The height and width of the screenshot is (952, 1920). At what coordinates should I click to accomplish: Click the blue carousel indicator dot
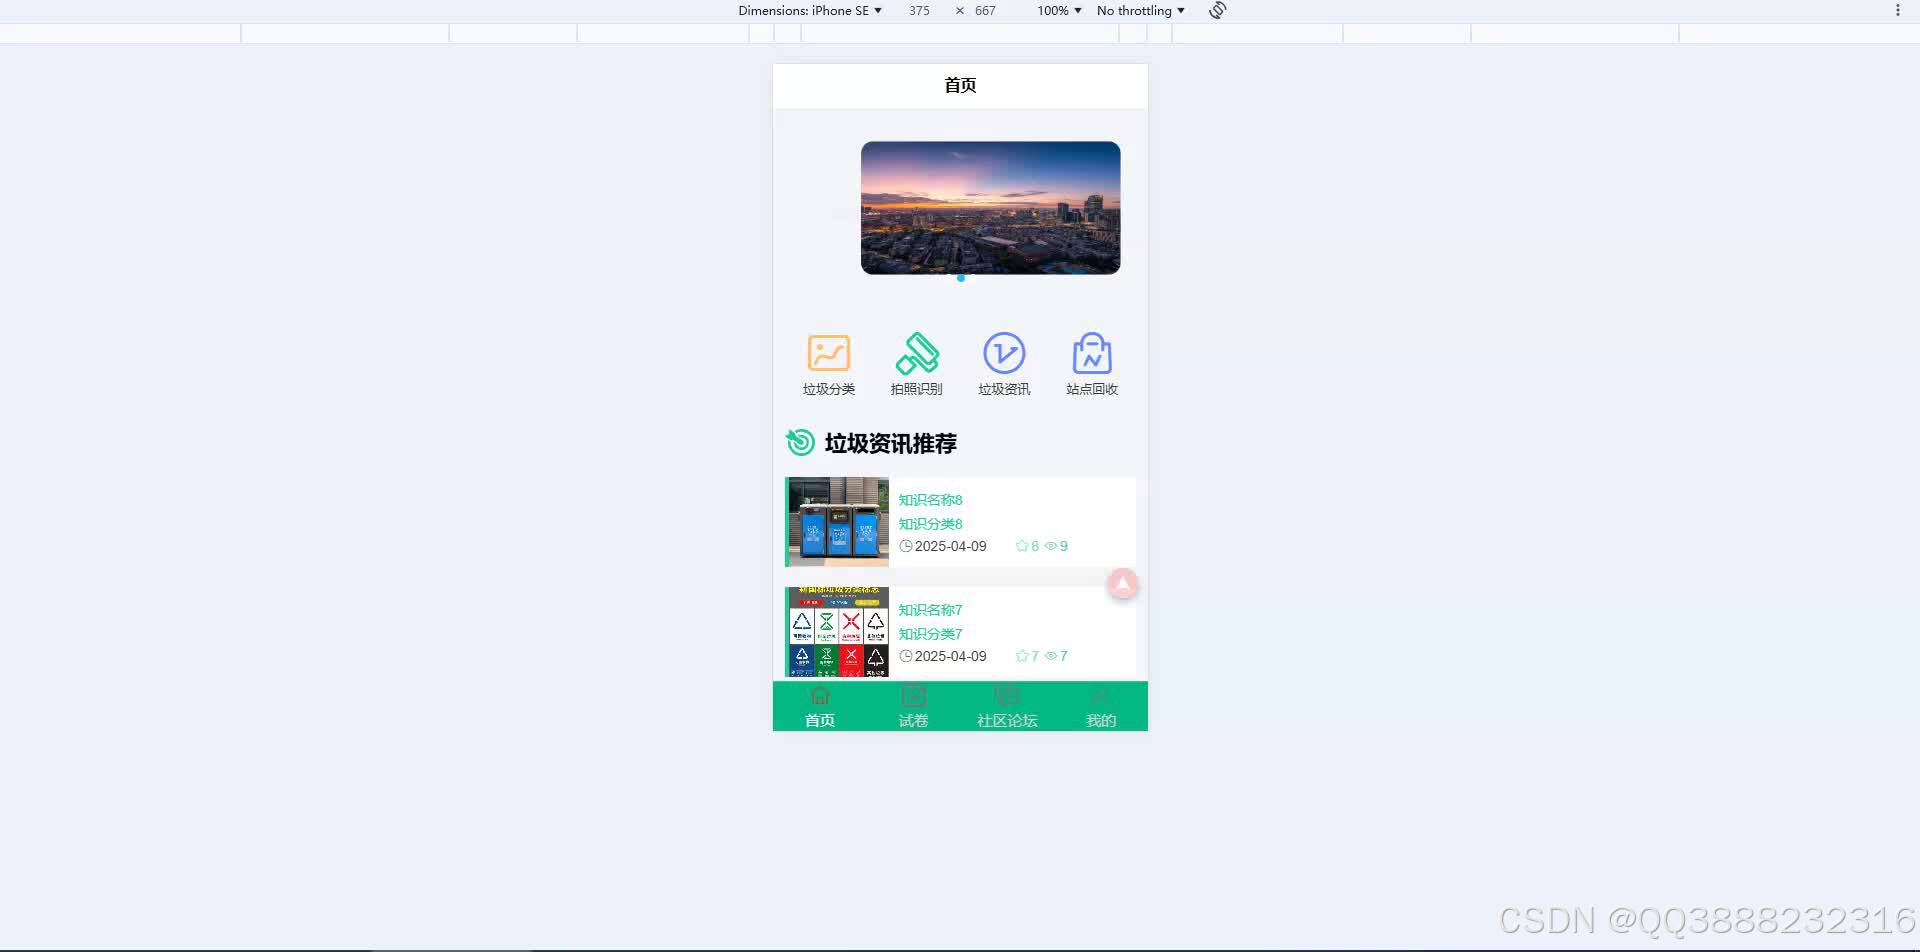[x=961, y=278]
